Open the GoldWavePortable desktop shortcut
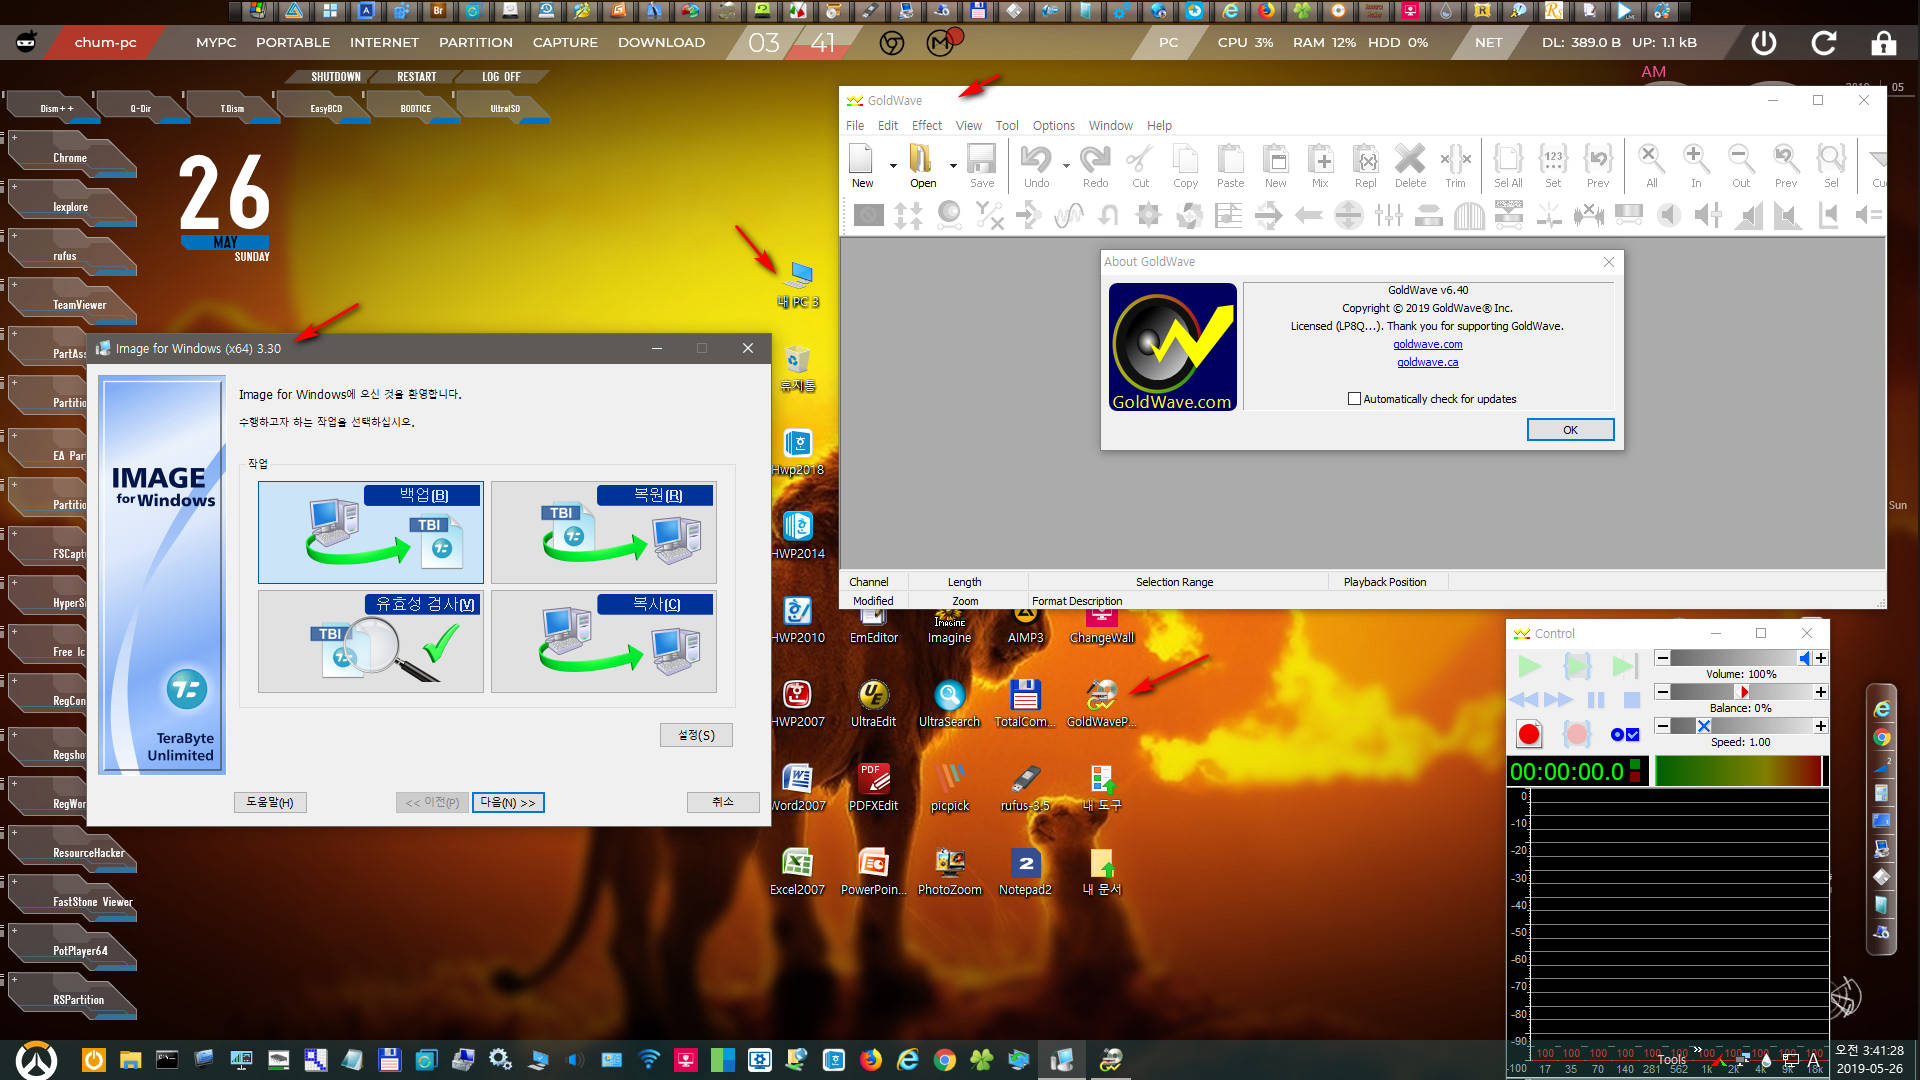Screen dimensions: 1920x1080 [x=1101, y=703]
